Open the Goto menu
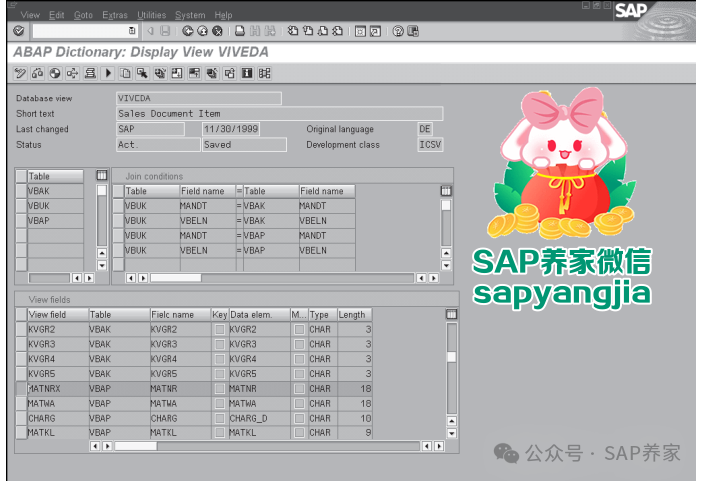This screenshot has width=703, height=481. pos(83,15)
